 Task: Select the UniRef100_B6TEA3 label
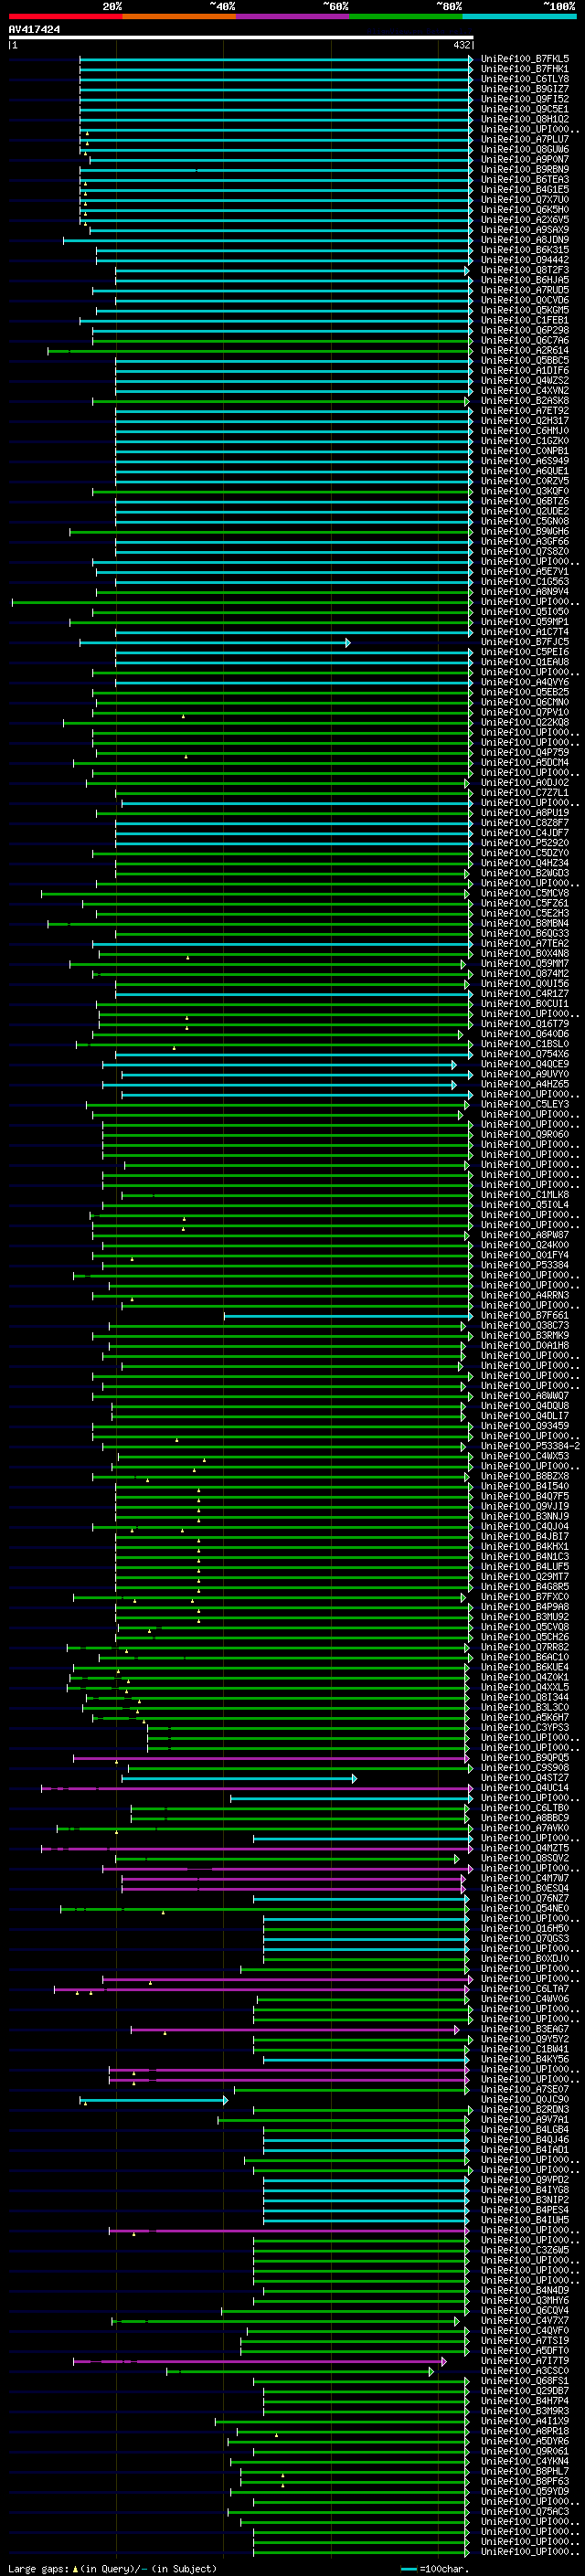pos(525,179)
